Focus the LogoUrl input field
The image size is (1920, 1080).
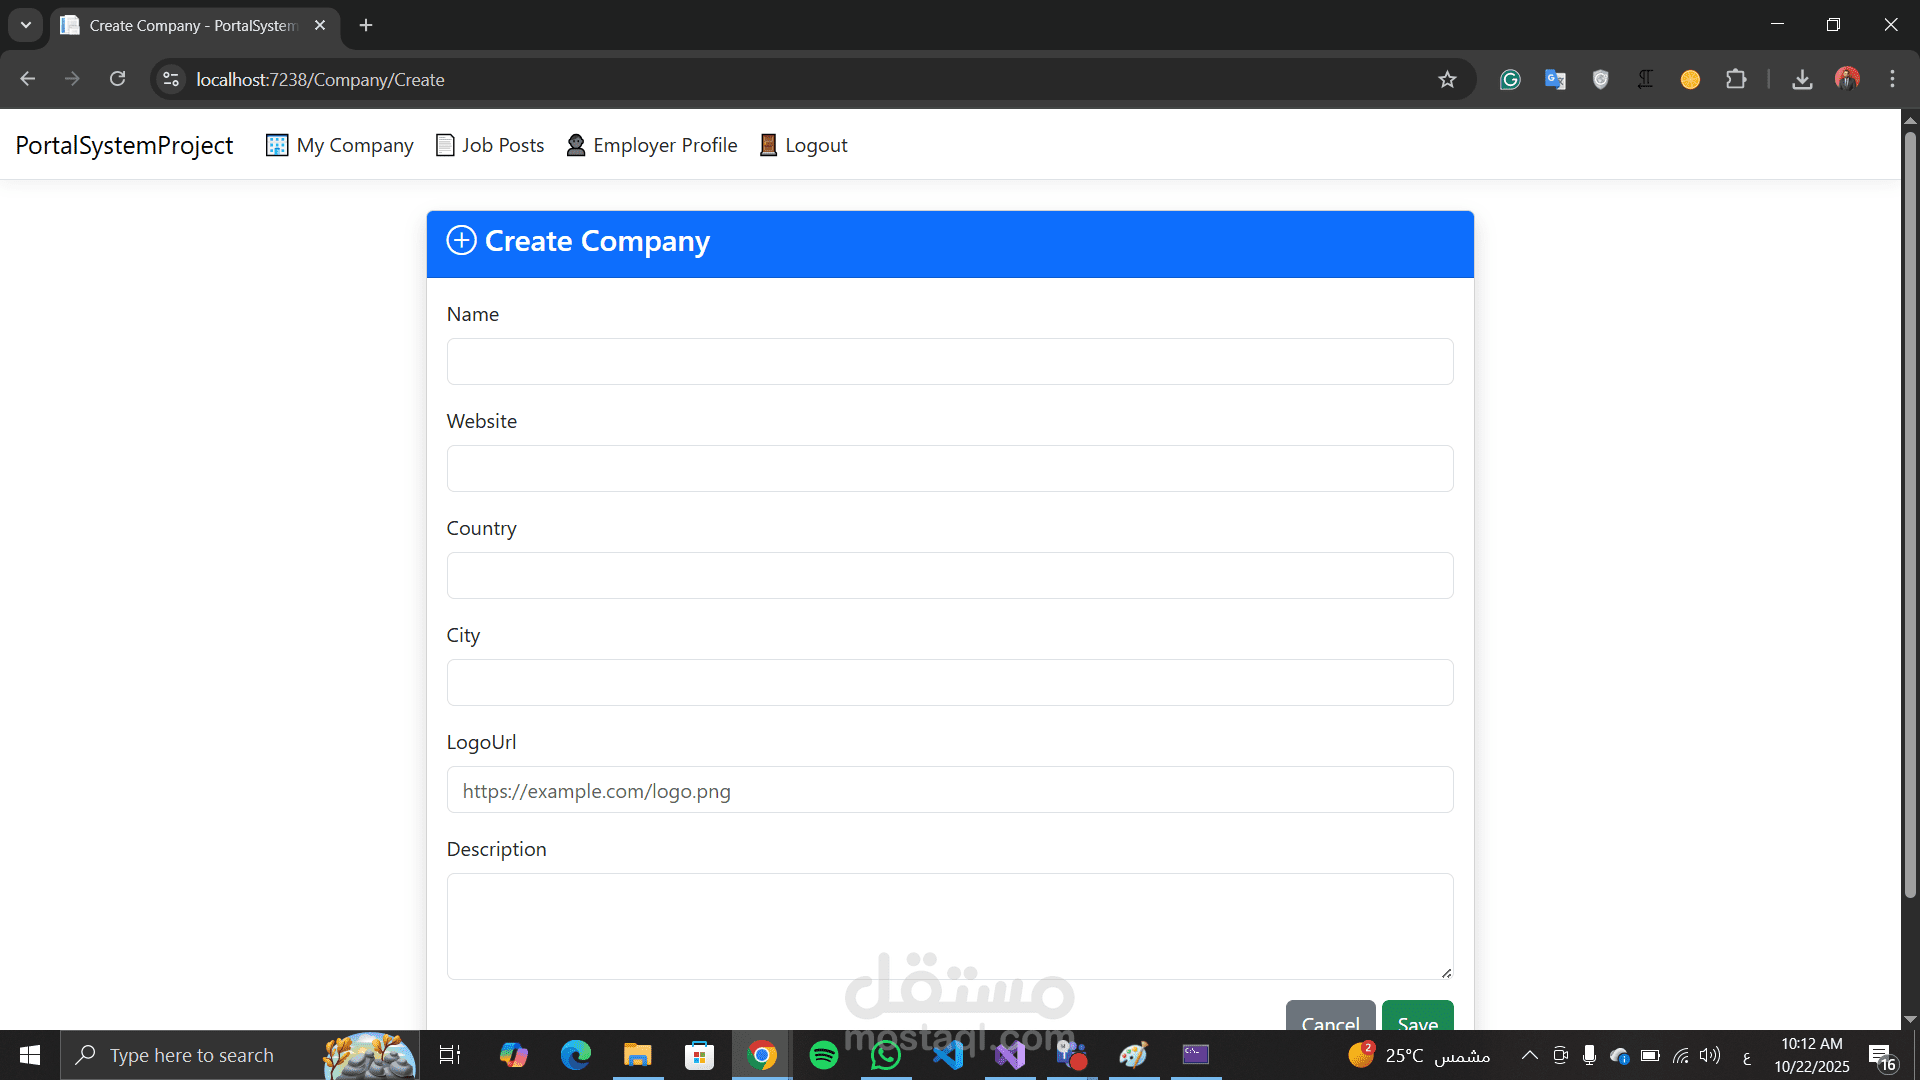point(949,790)
